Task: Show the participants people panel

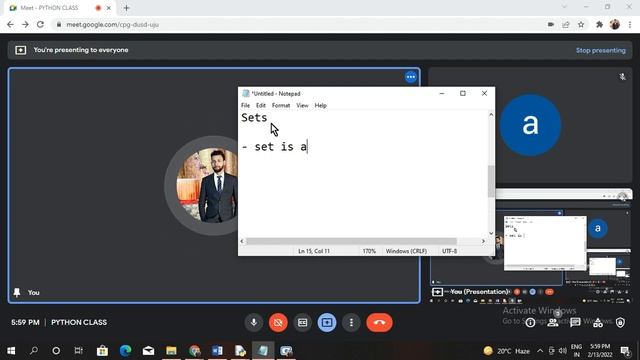Action: click(553, 323)
